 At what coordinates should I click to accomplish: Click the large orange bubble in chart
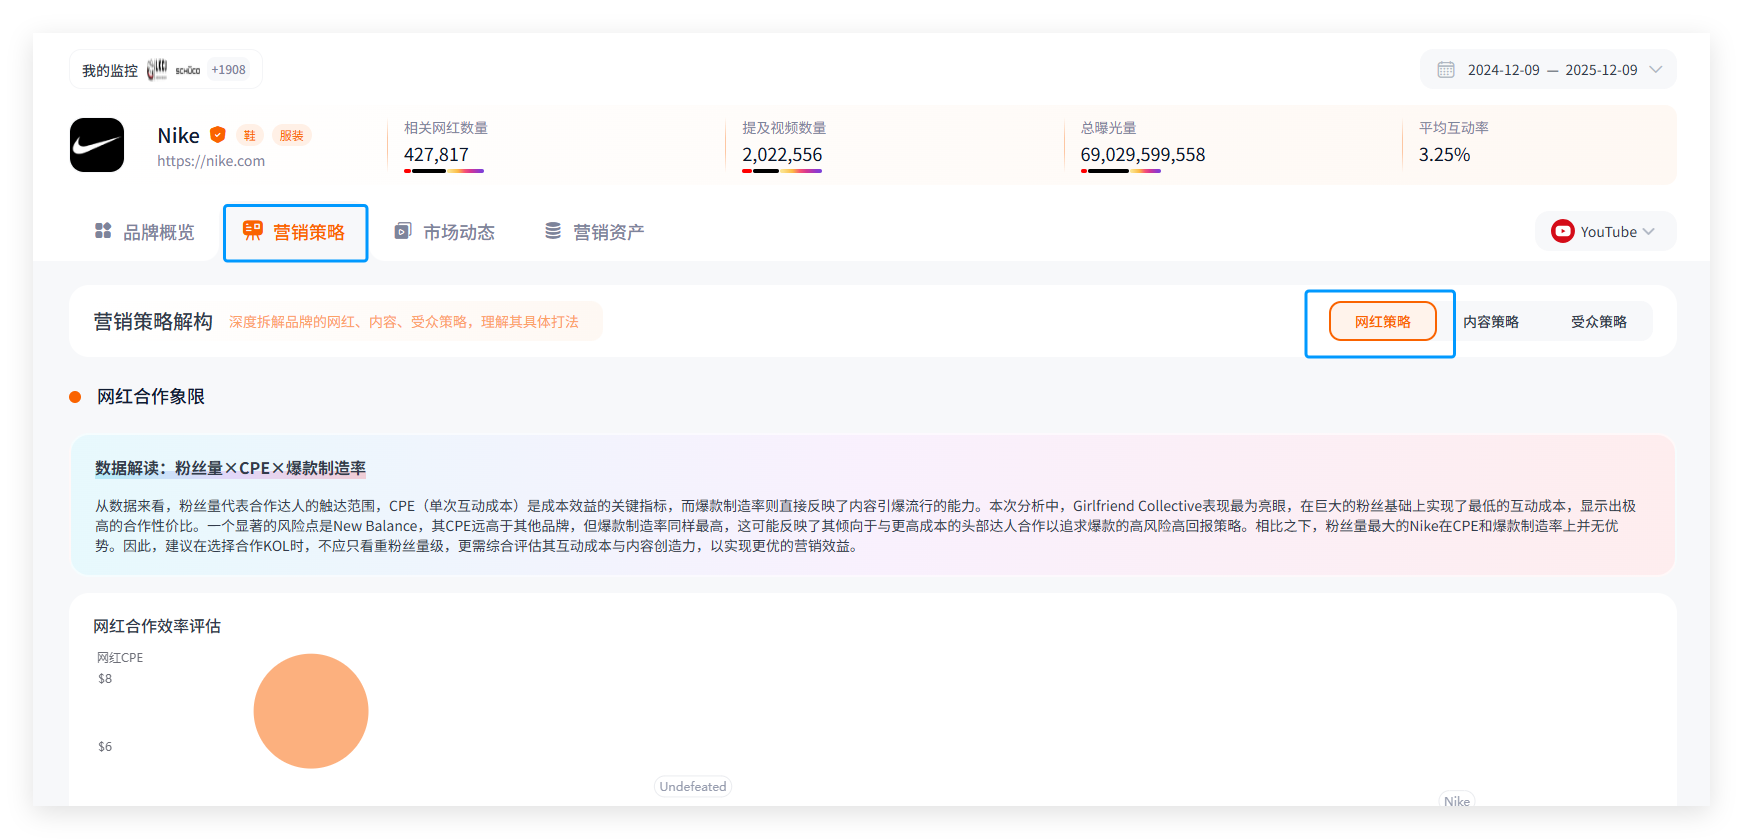[311, 711]
